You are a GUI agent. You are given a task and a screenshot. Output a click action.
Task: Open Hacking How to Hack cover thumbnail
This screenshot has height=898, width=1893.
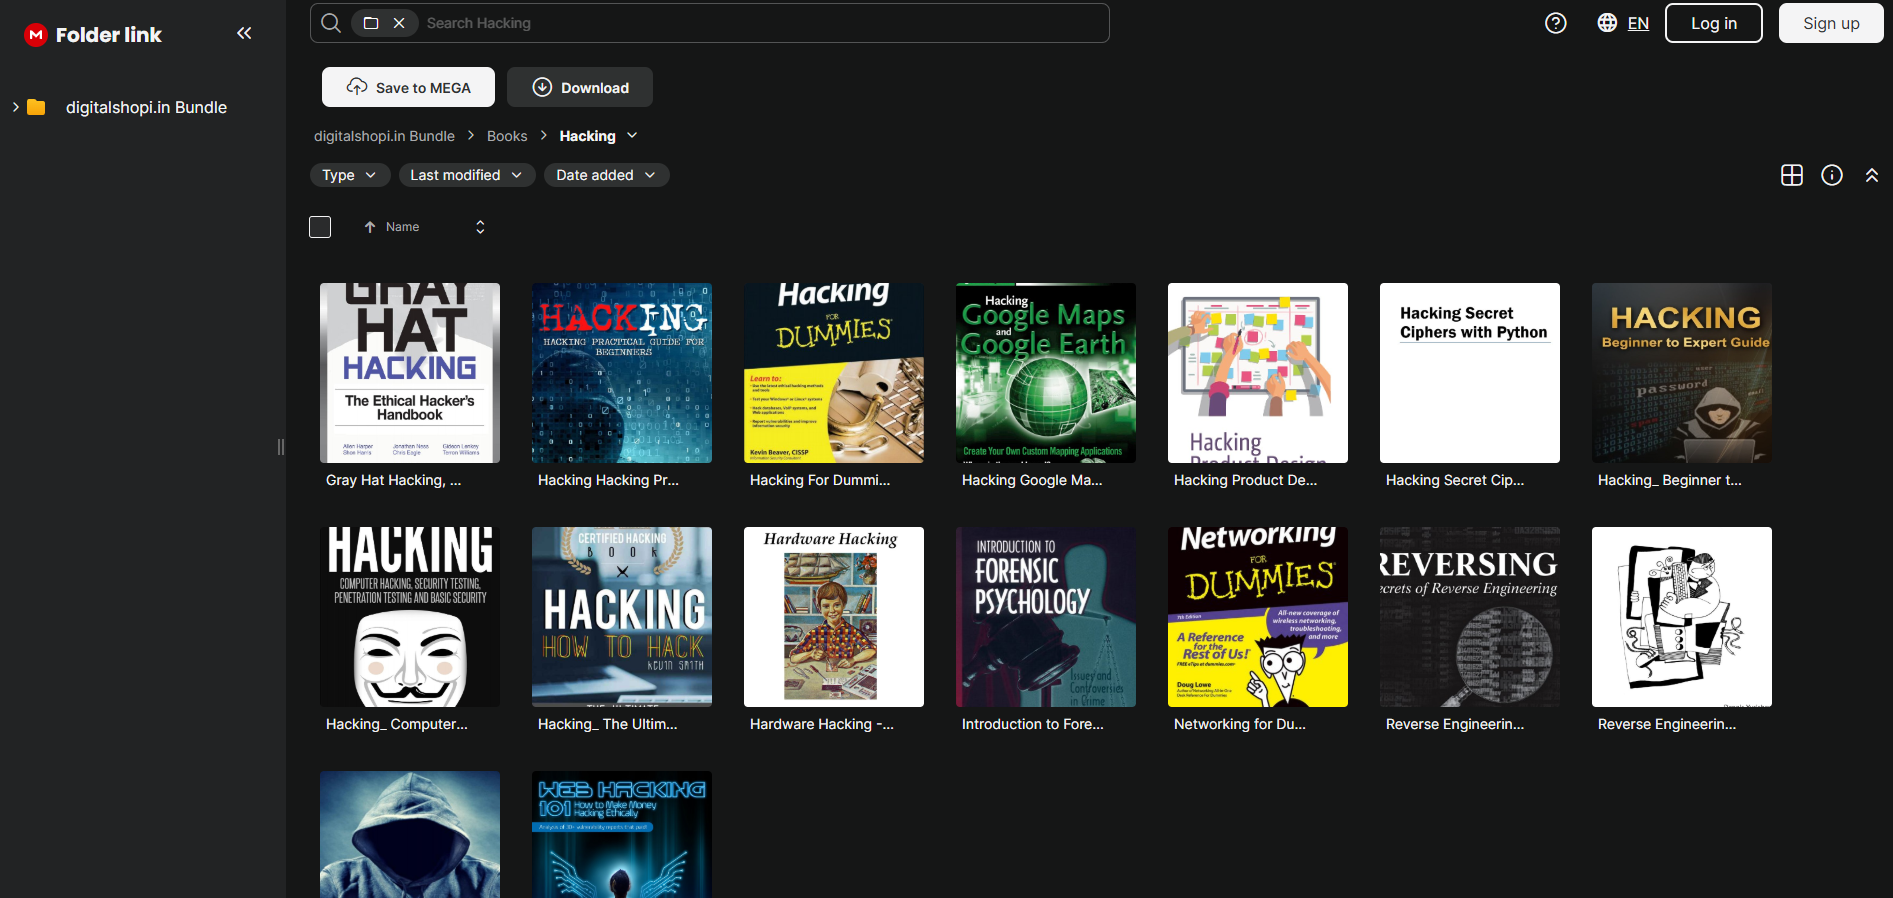click(x=622, y=617)
